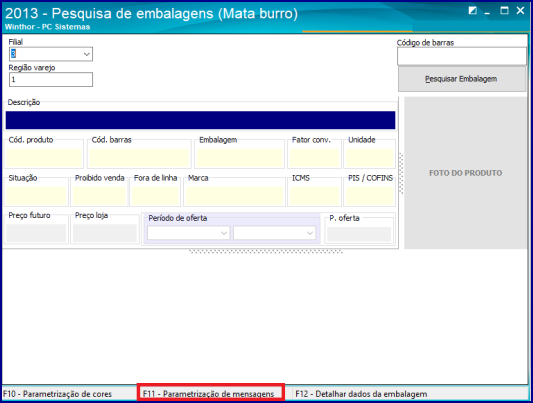Click the Preço futuro field
Screen dimensions: 533x403
coord(36,233)
